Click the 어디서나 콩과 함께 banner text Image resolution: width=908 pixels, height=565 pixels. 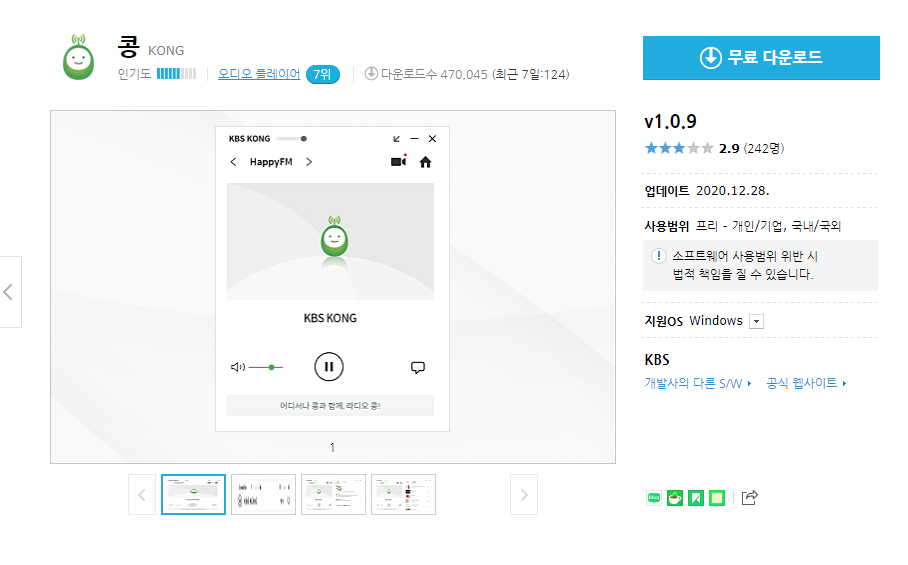coord(330,406)
